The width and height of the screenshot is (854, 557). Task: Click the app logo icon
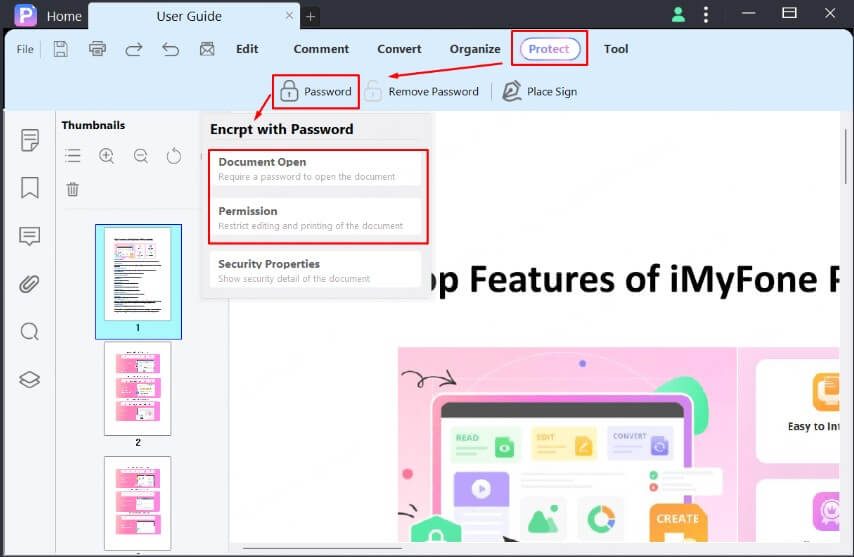tap(25, 15)
